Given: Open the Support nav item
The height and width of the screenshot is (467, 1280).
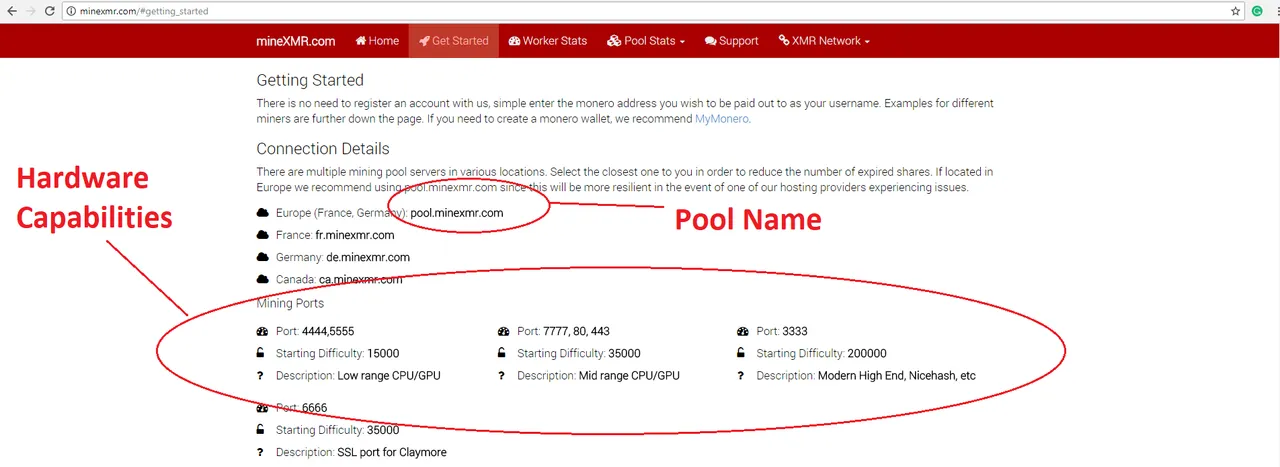Looking at the screenshot, I should [731, 41].
